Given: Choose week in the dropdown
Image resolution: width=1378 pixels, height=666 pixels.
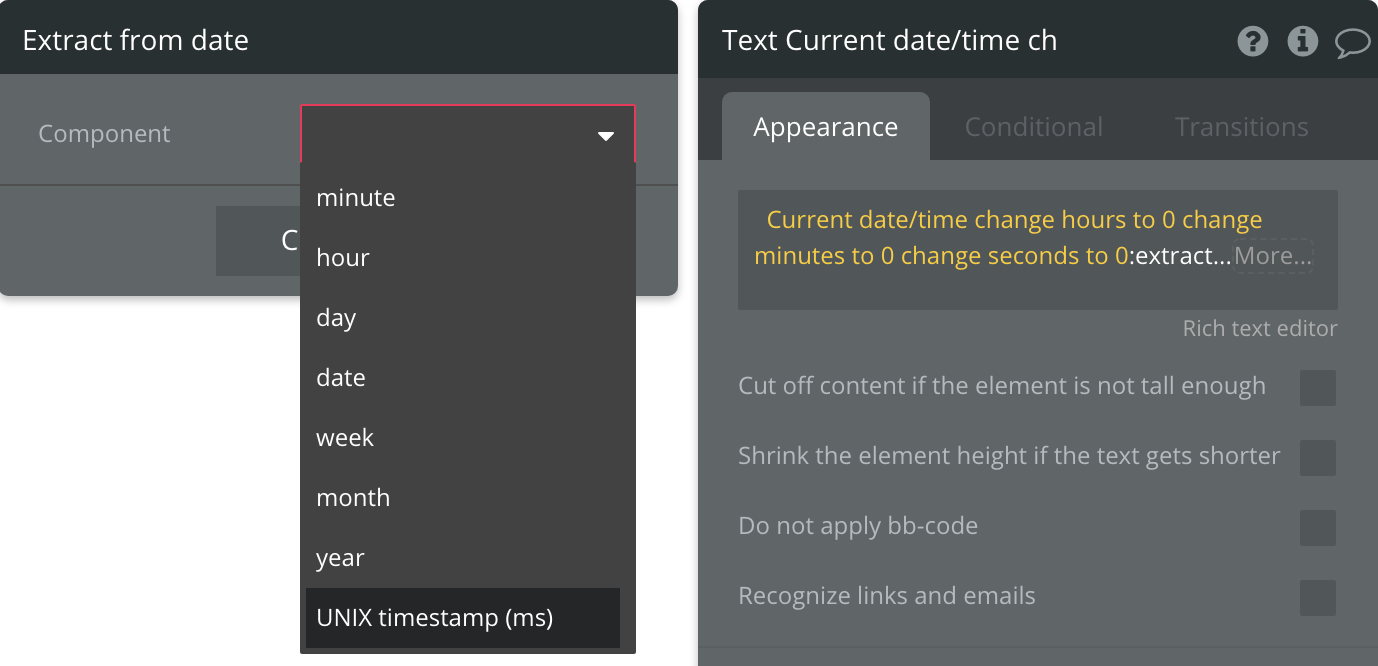Looking at the screenshot, I should [345, 438].
